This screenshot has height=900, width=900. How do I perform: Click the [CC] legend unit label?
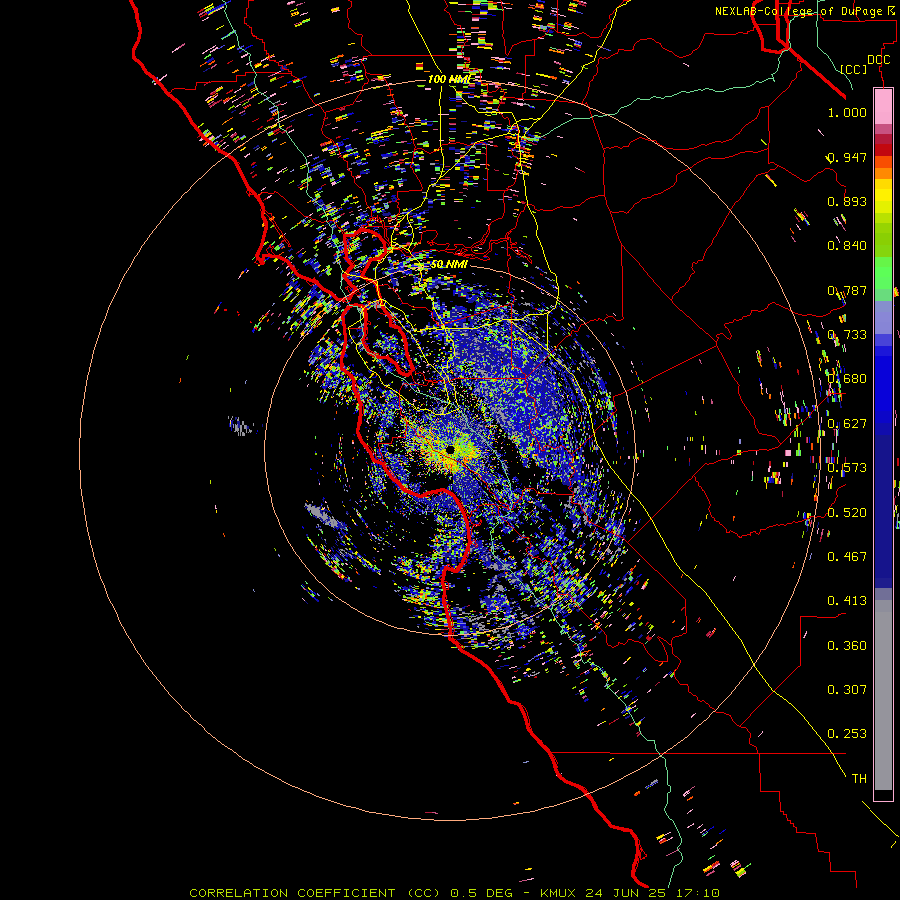(x=854, y=69)
